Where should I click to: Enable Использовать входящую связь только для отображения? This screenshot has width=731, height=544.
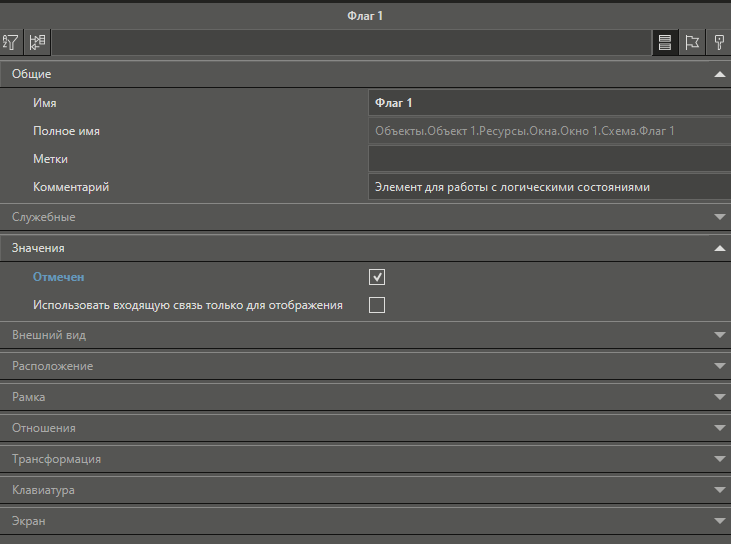click(377, 305)
